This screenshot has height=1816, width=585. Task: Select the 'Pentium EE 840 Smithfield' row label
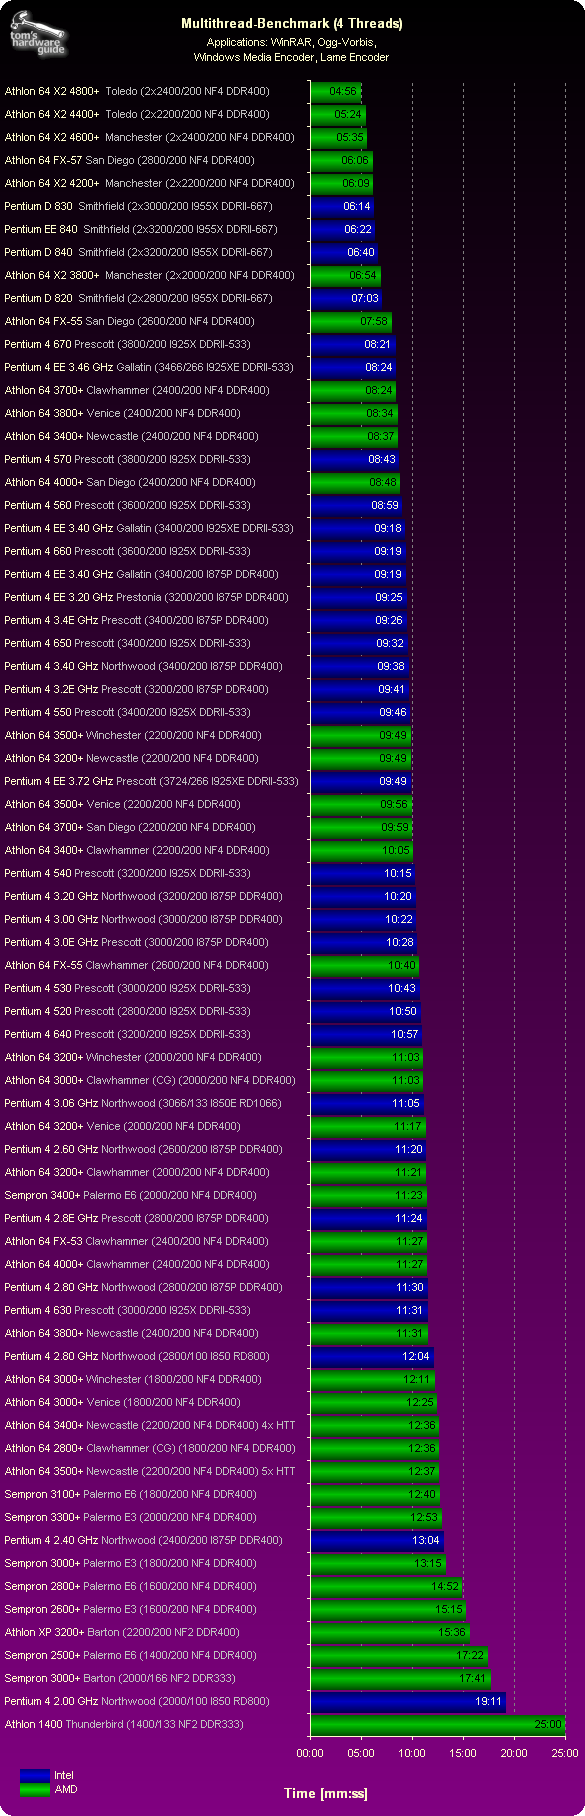(x=141, y=229)
